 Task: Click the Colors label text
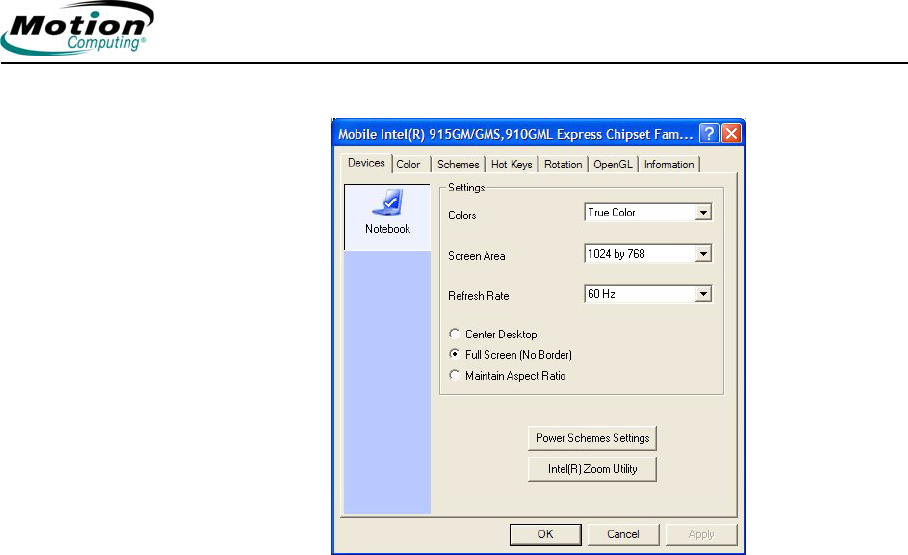(x=462, y=215)
